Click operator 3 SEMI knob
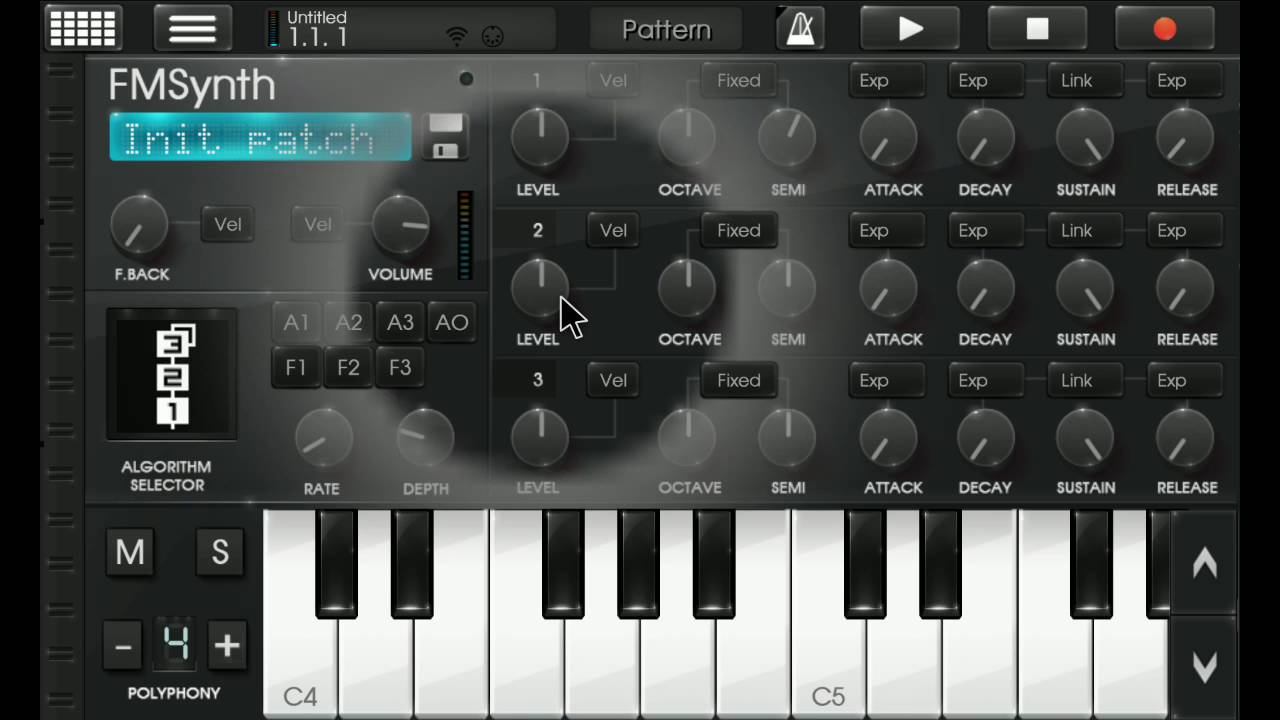This screenshot has width=1280, height=720. point(787,437)
